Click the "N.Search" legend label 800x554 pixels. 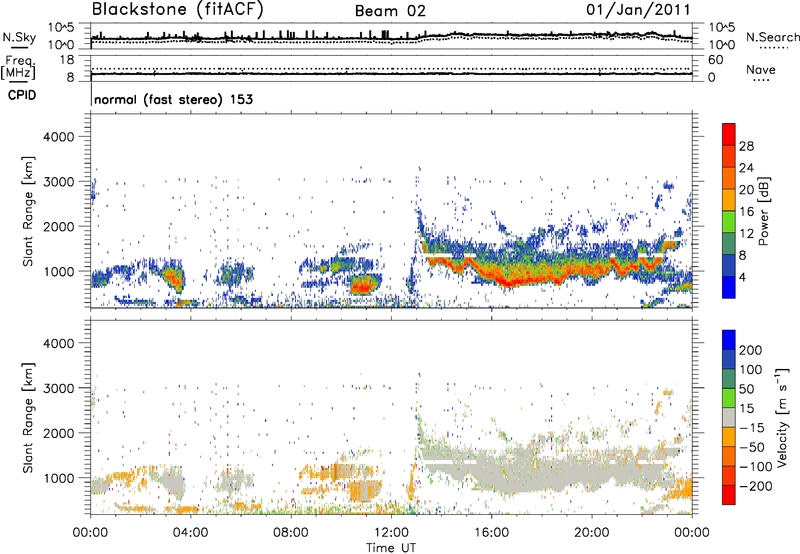[772, 37]
